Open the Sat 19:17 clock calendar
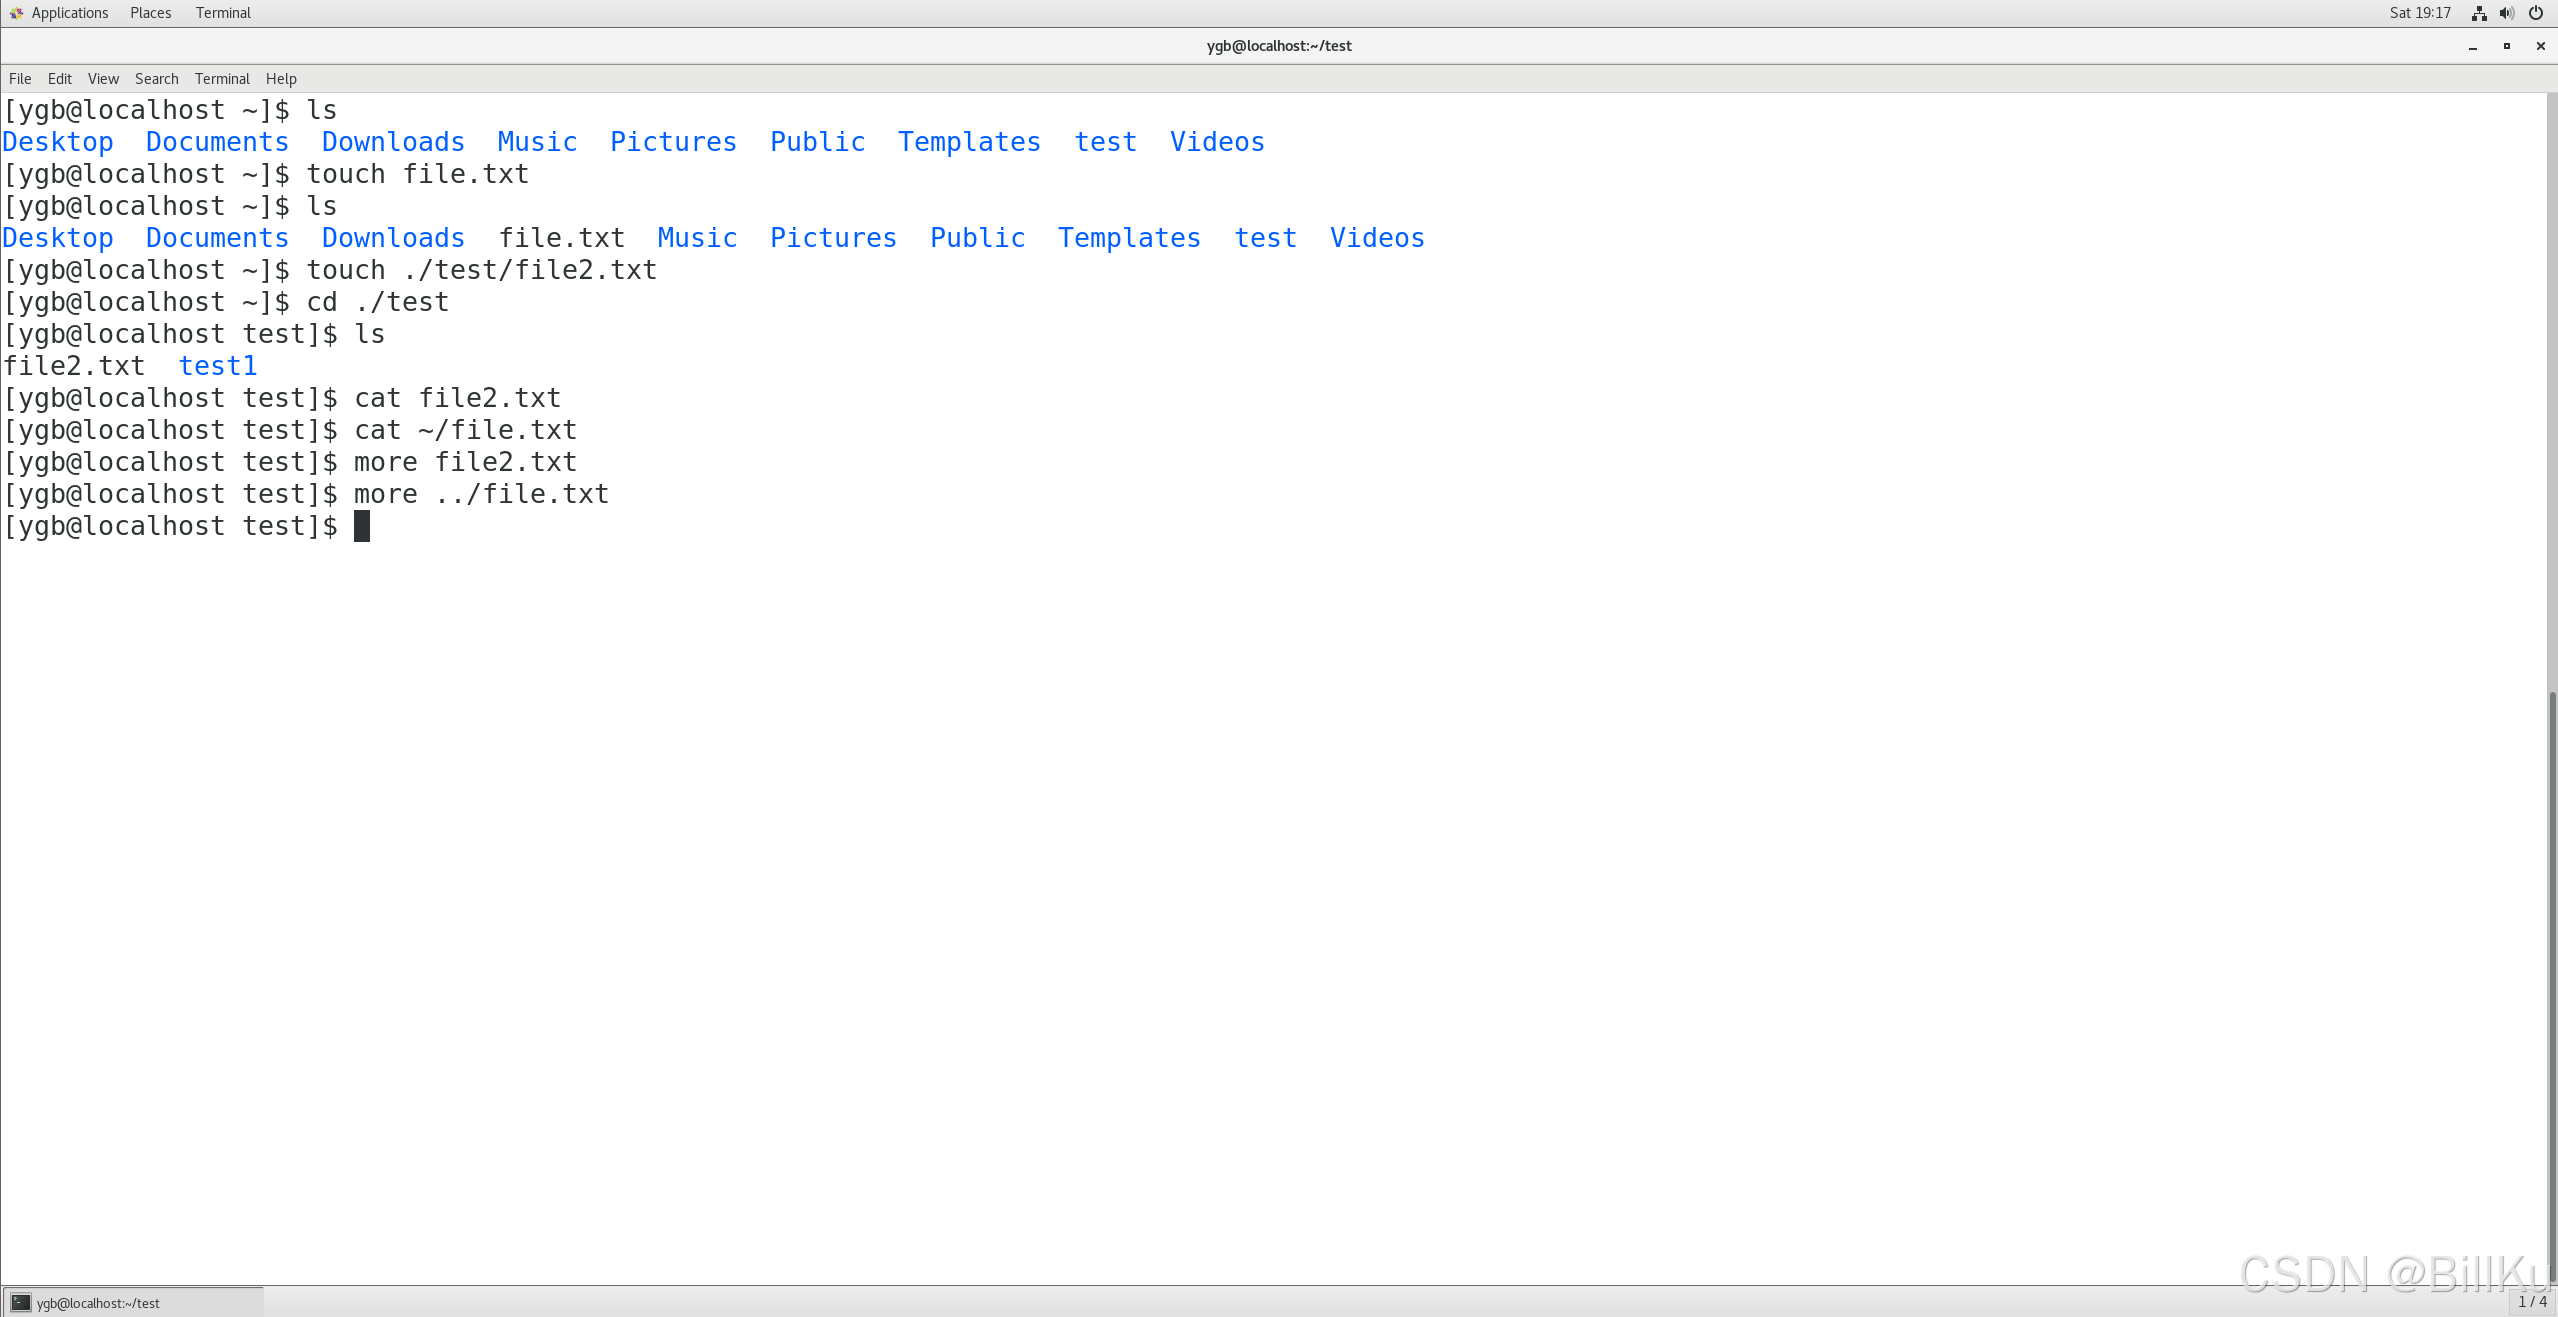The width and height of the screenshot is (2558, 1317). coord(2420,13)
